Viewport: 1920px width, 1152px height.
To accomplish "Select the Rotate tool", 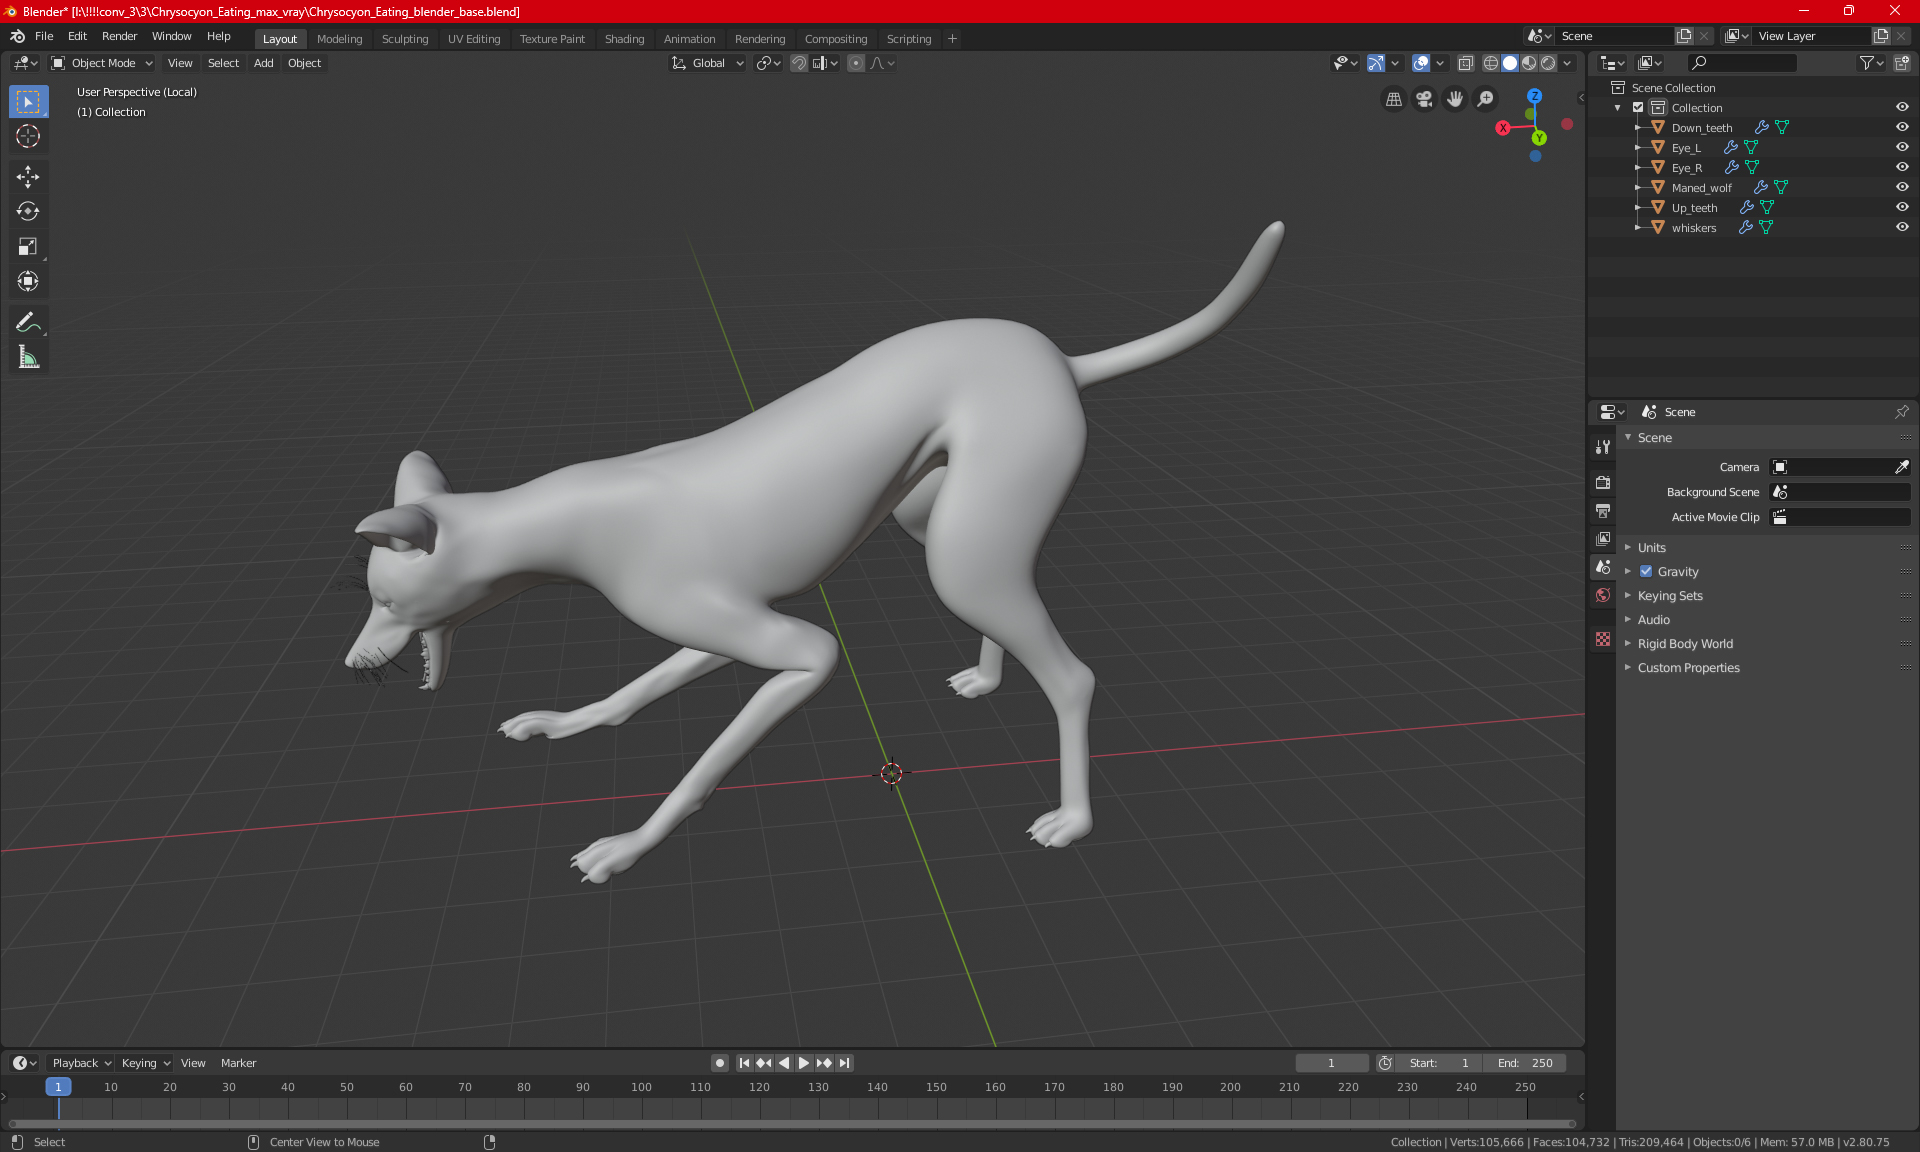I will click(x=28, y=211).
